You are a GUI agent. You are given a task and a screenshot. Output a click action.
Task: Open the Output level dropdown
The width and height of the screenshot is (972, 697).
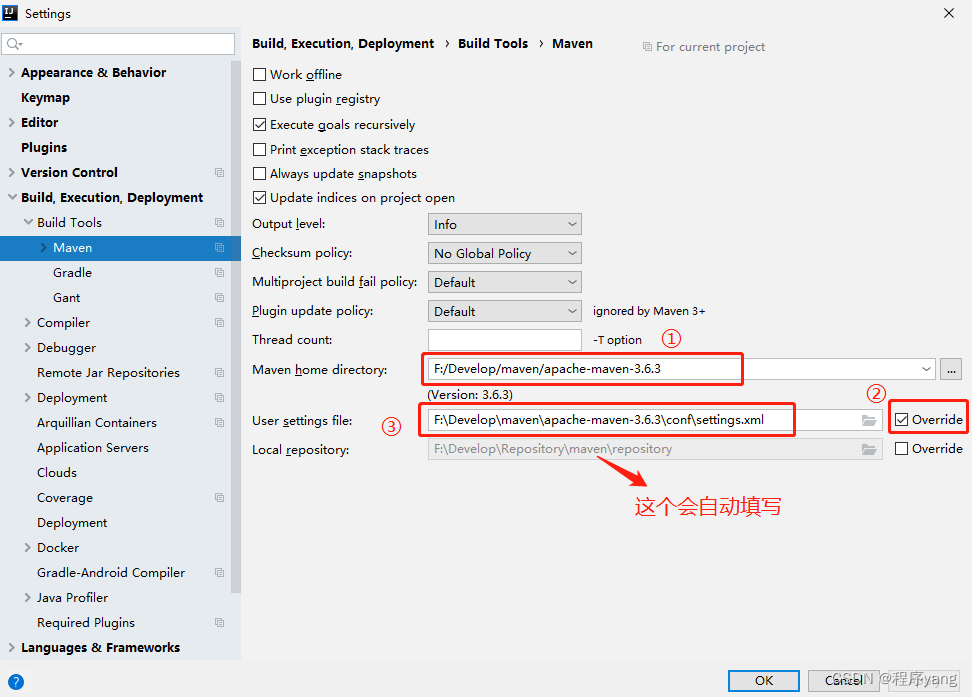504,224
